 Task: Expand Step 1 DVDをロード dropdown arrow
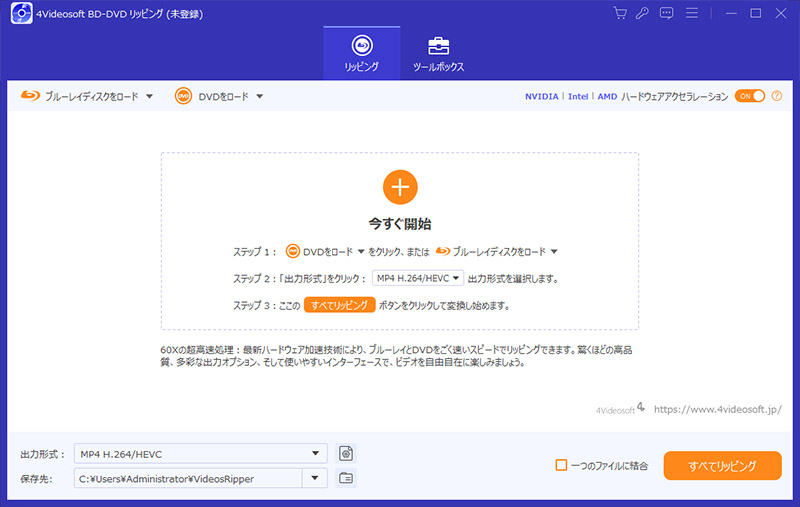tap(361, 251)
